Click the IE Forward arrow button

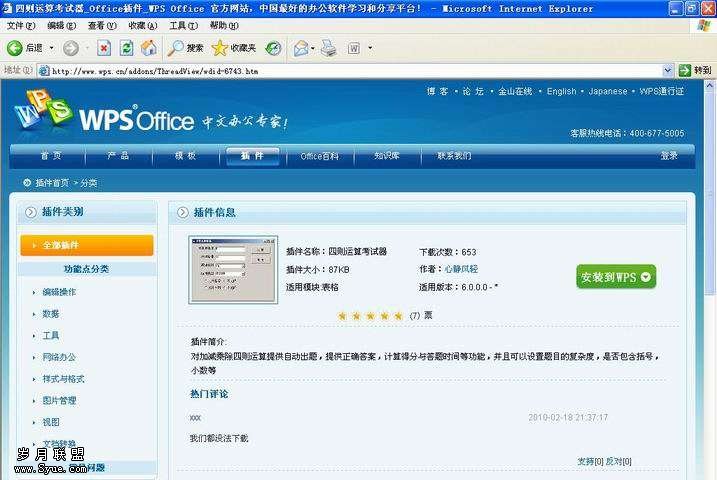(x=70, y=48)
